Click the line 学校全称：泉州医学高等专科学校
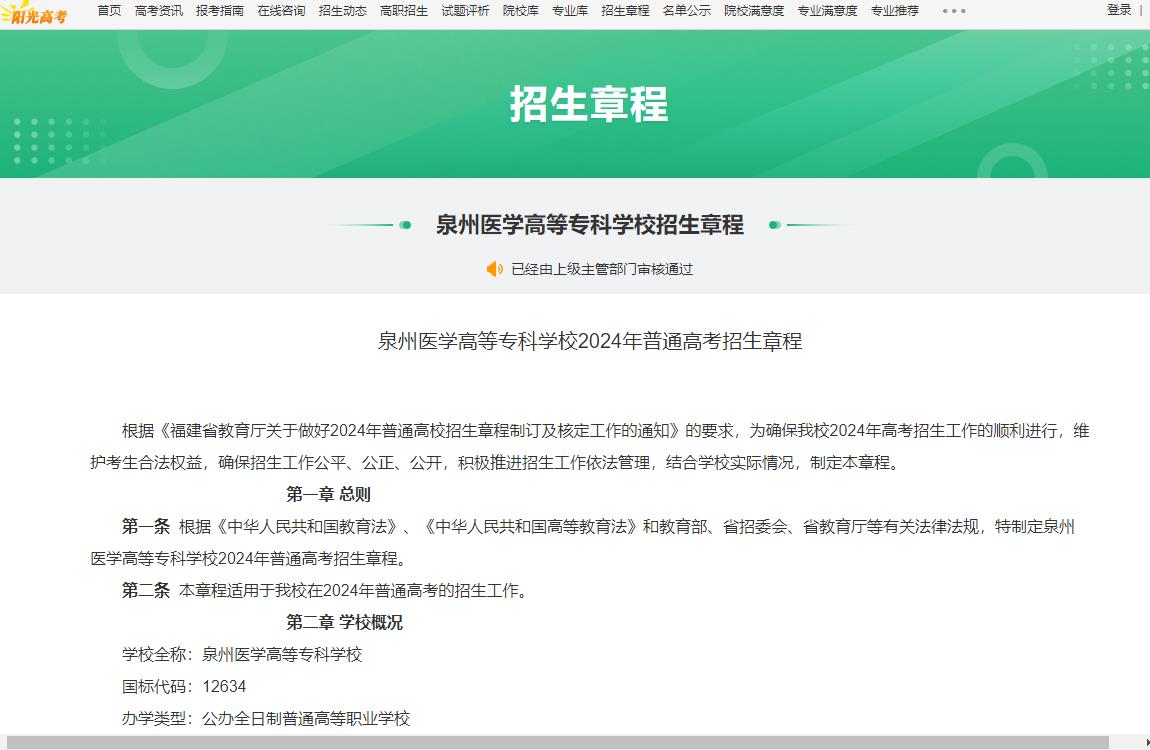The width and height of the screenshot is (1150, 750). (242, 654)
